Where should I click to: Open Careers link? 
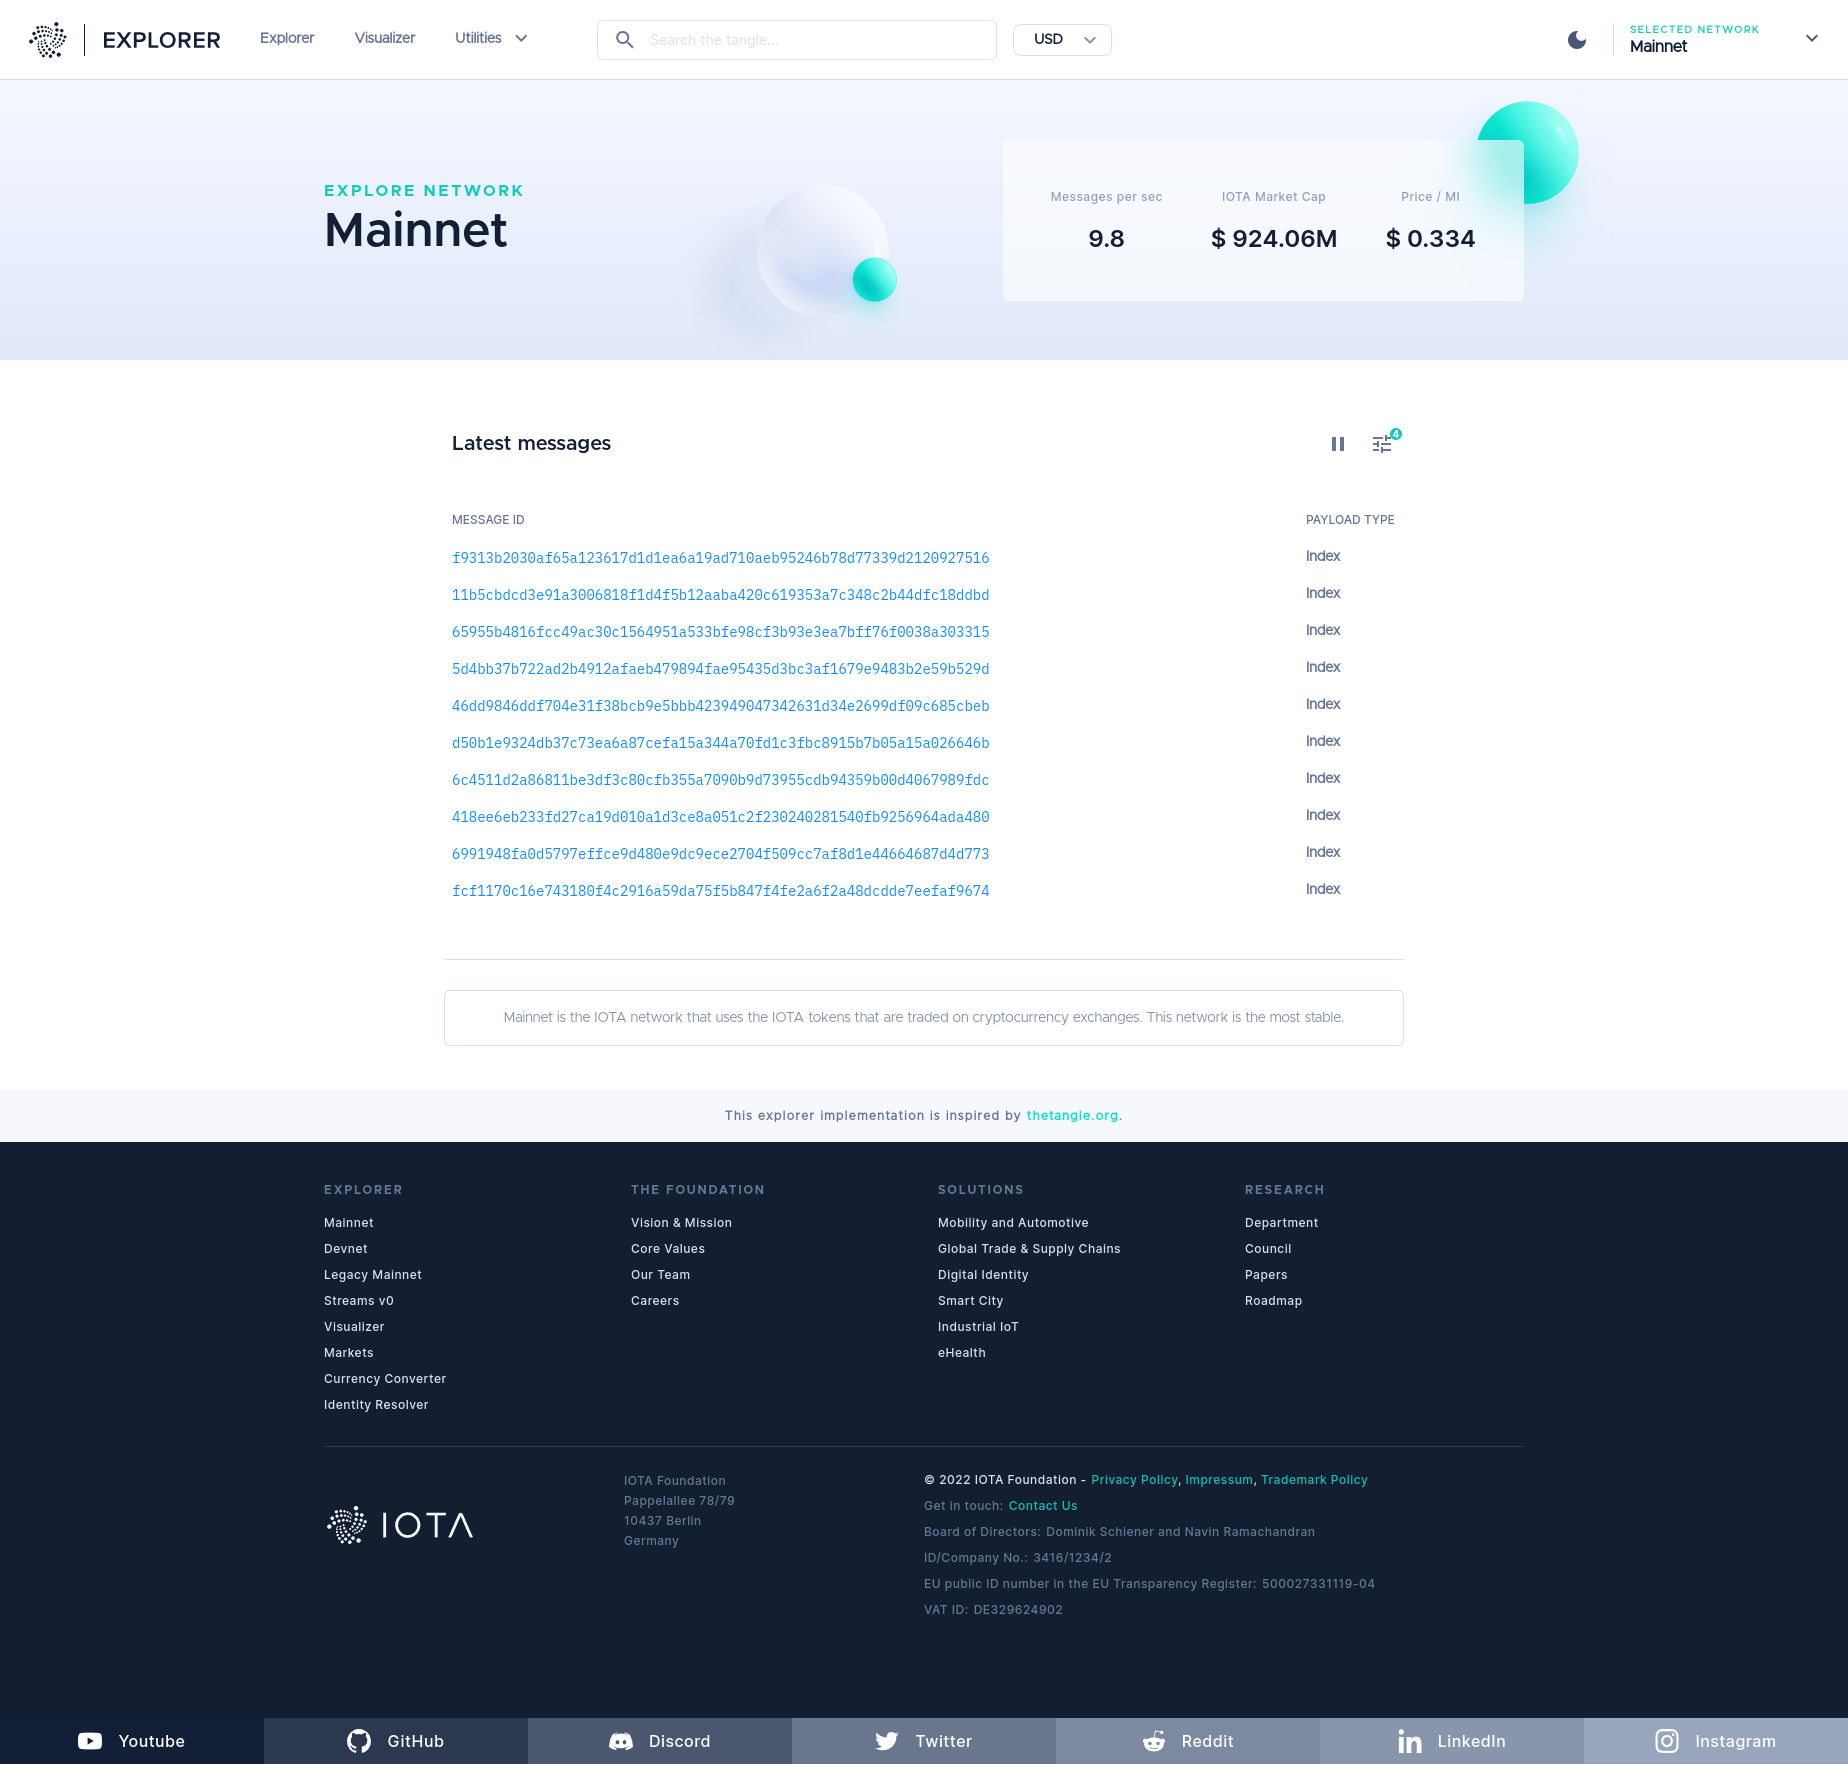pyautogui.click(x=655, y=1301)
